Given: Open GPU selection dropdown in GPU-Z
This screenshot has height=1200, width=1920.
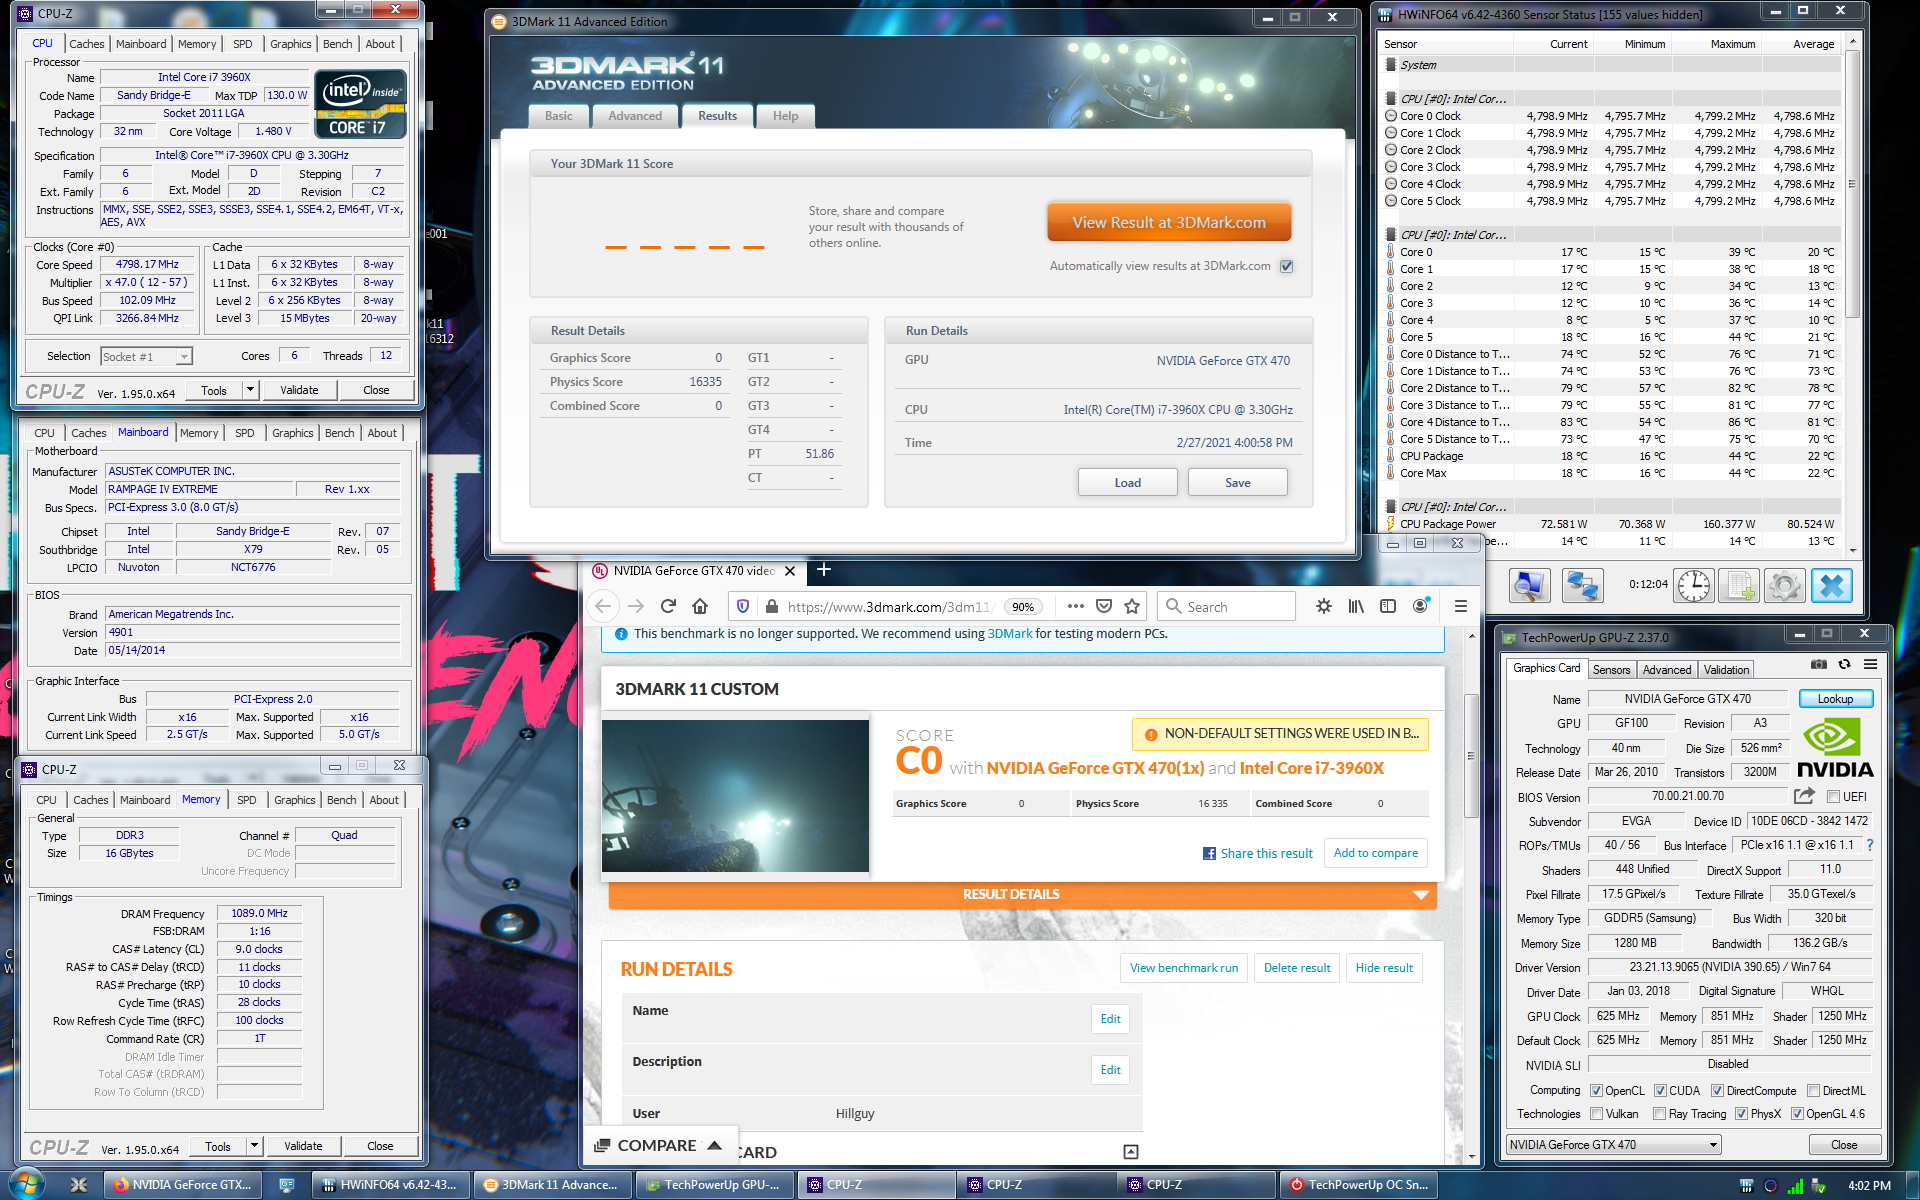Looking at the screenshot, I should click(1614, 1145).
